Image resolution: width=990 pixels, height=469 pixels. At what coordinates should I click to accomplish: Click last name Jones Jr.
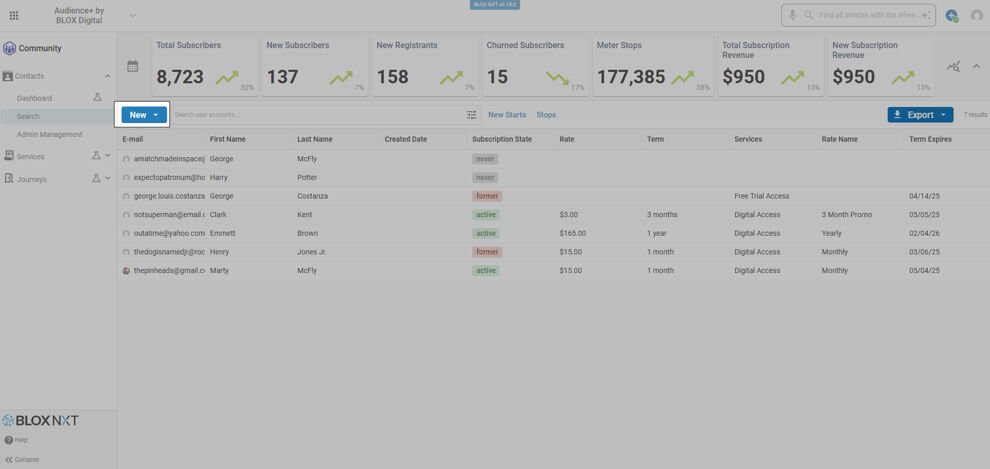[x=314, y=252]
